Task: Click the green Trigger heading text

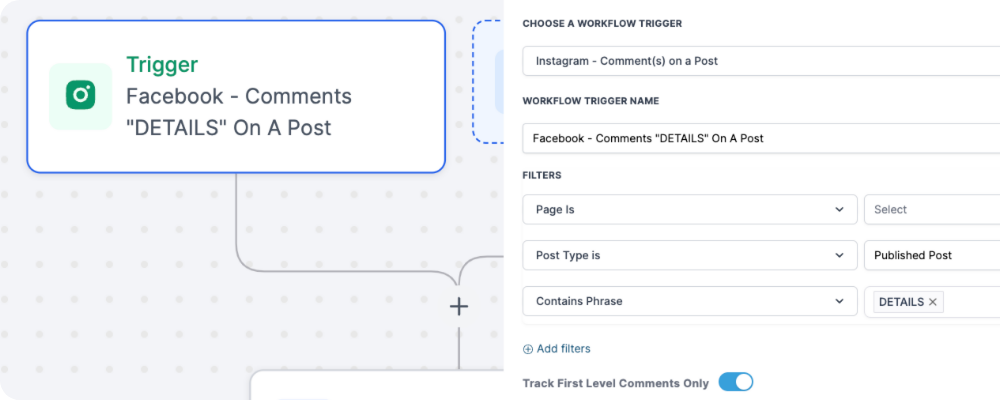Action: click(162, 64)
